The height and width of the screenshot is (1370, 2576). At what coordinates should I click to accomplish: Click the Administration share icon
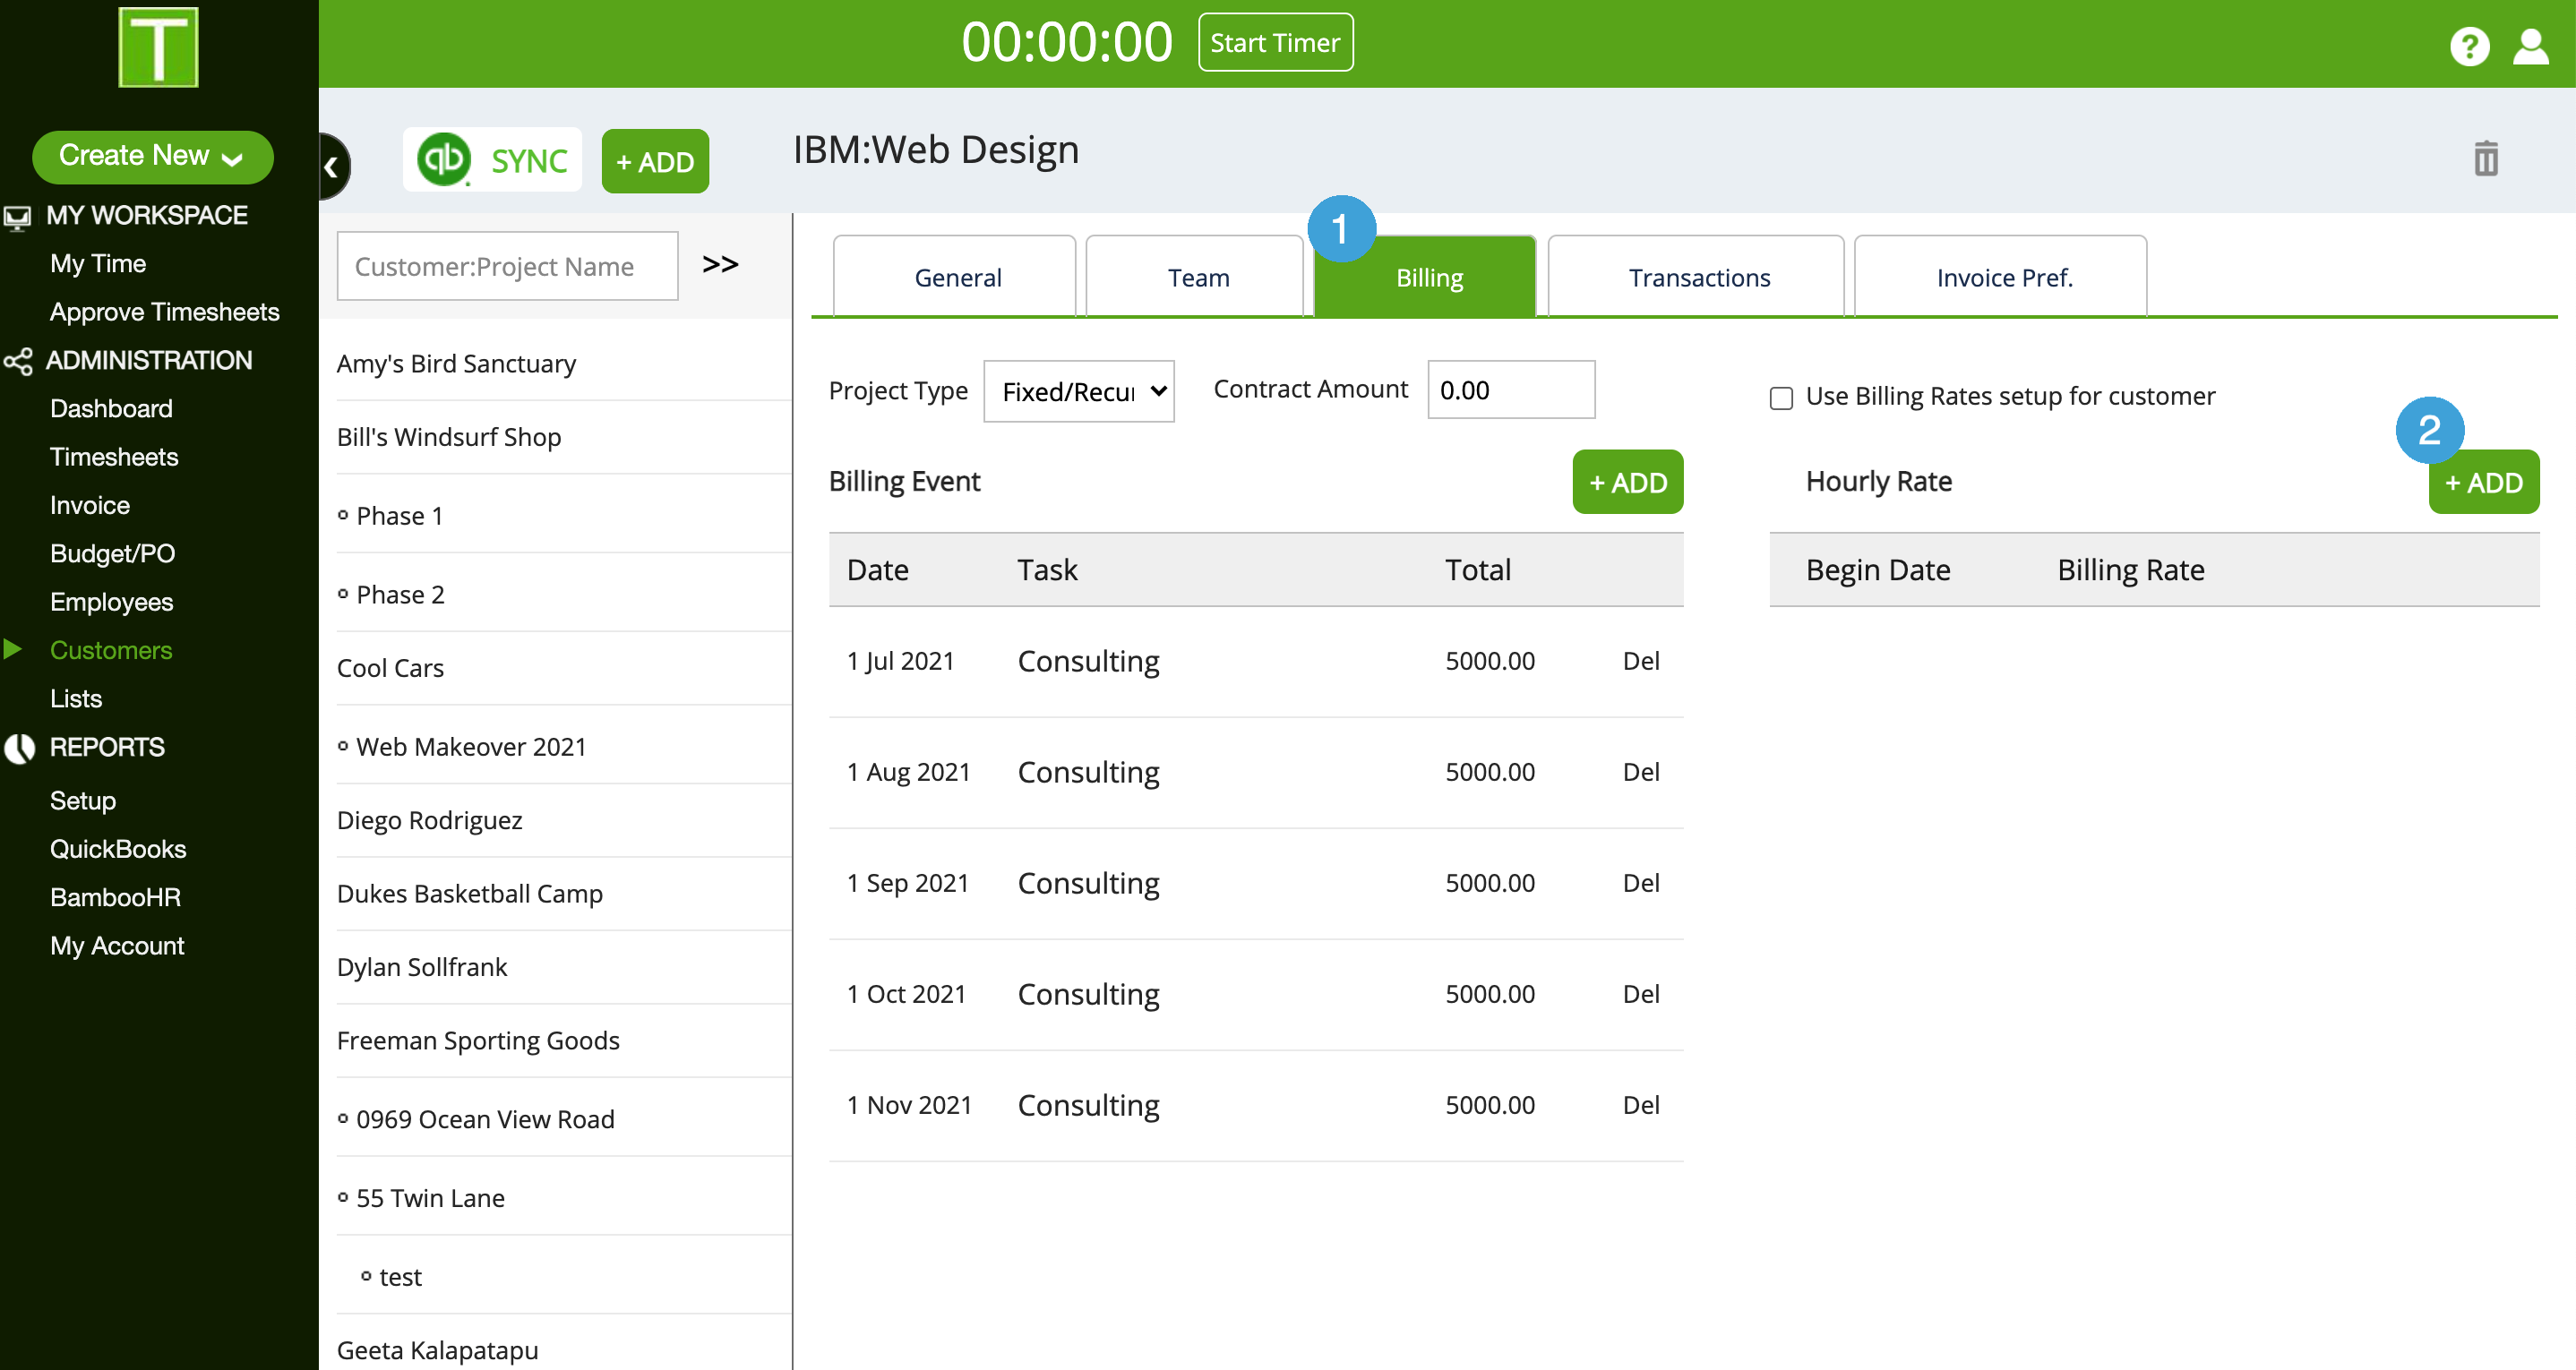pos(18,361)
